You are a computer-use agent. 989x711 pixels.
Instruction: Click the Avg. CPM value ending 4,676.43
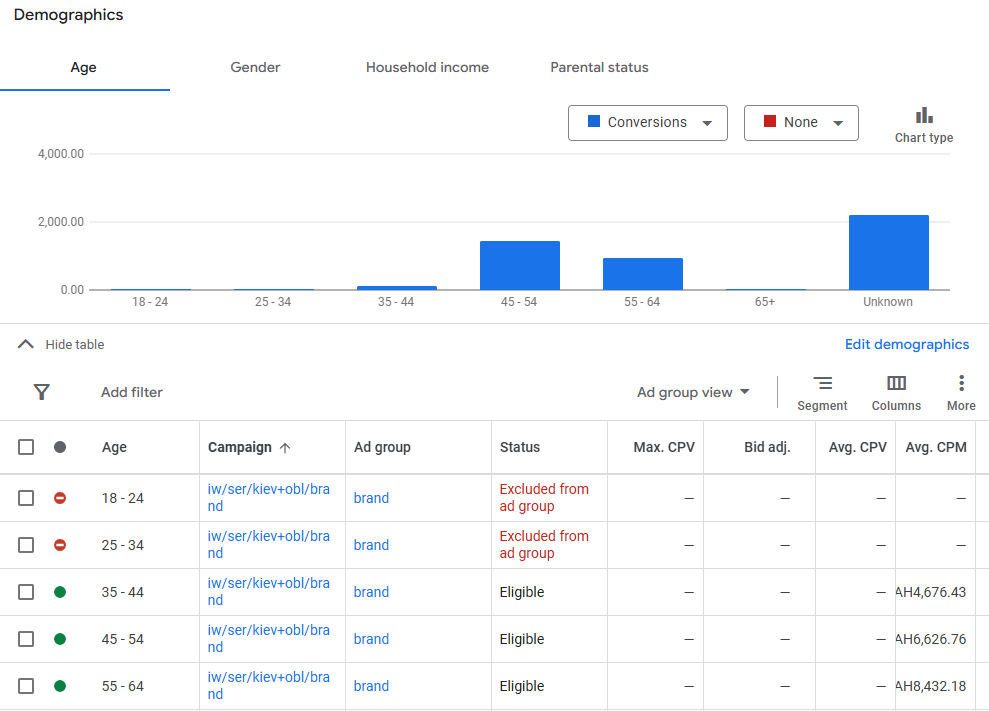point(931,592)
